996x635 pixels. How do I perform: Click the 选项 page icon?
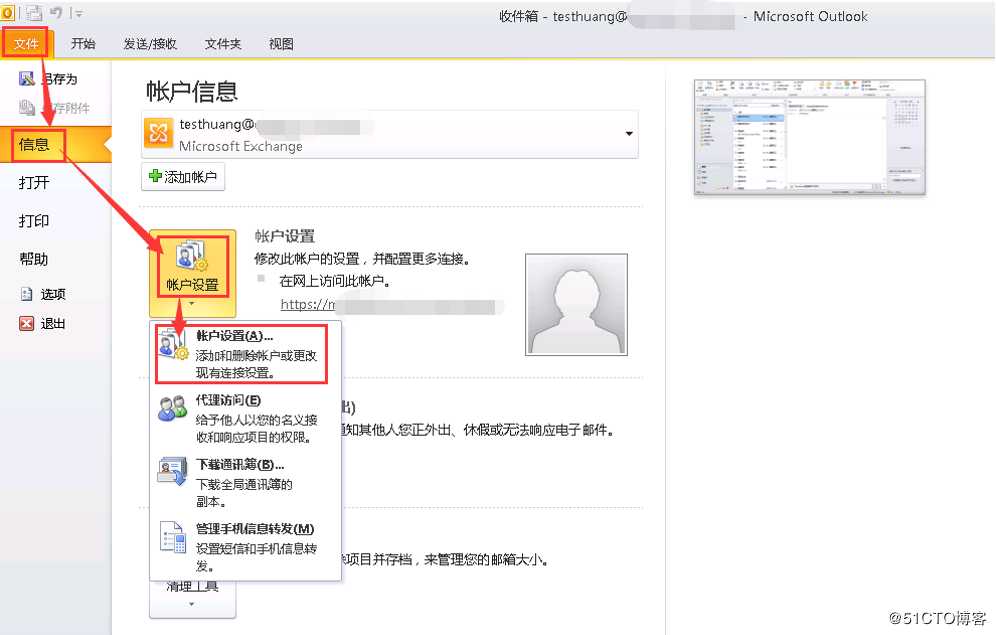point(26,294)
